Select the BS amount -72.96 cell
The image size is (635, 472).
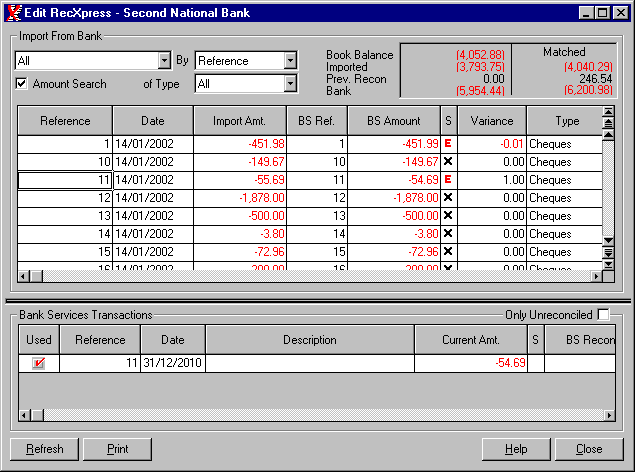[394, 252]
